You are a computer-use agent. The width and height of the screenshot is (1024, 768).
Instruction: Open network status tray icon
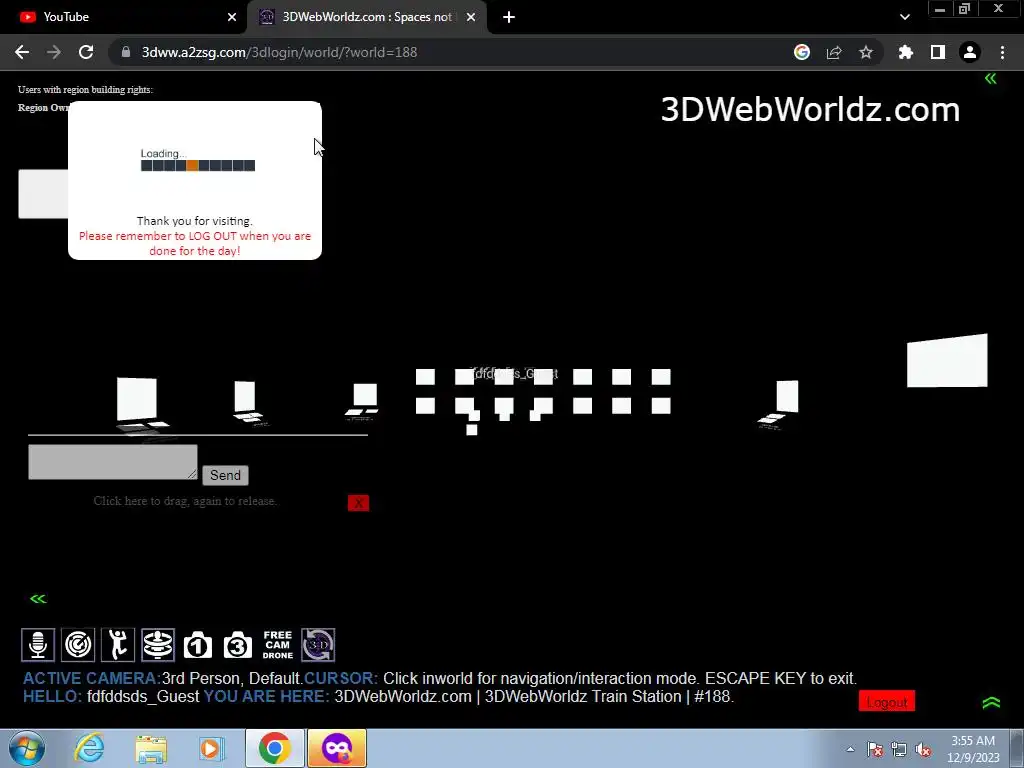point(899,749)
